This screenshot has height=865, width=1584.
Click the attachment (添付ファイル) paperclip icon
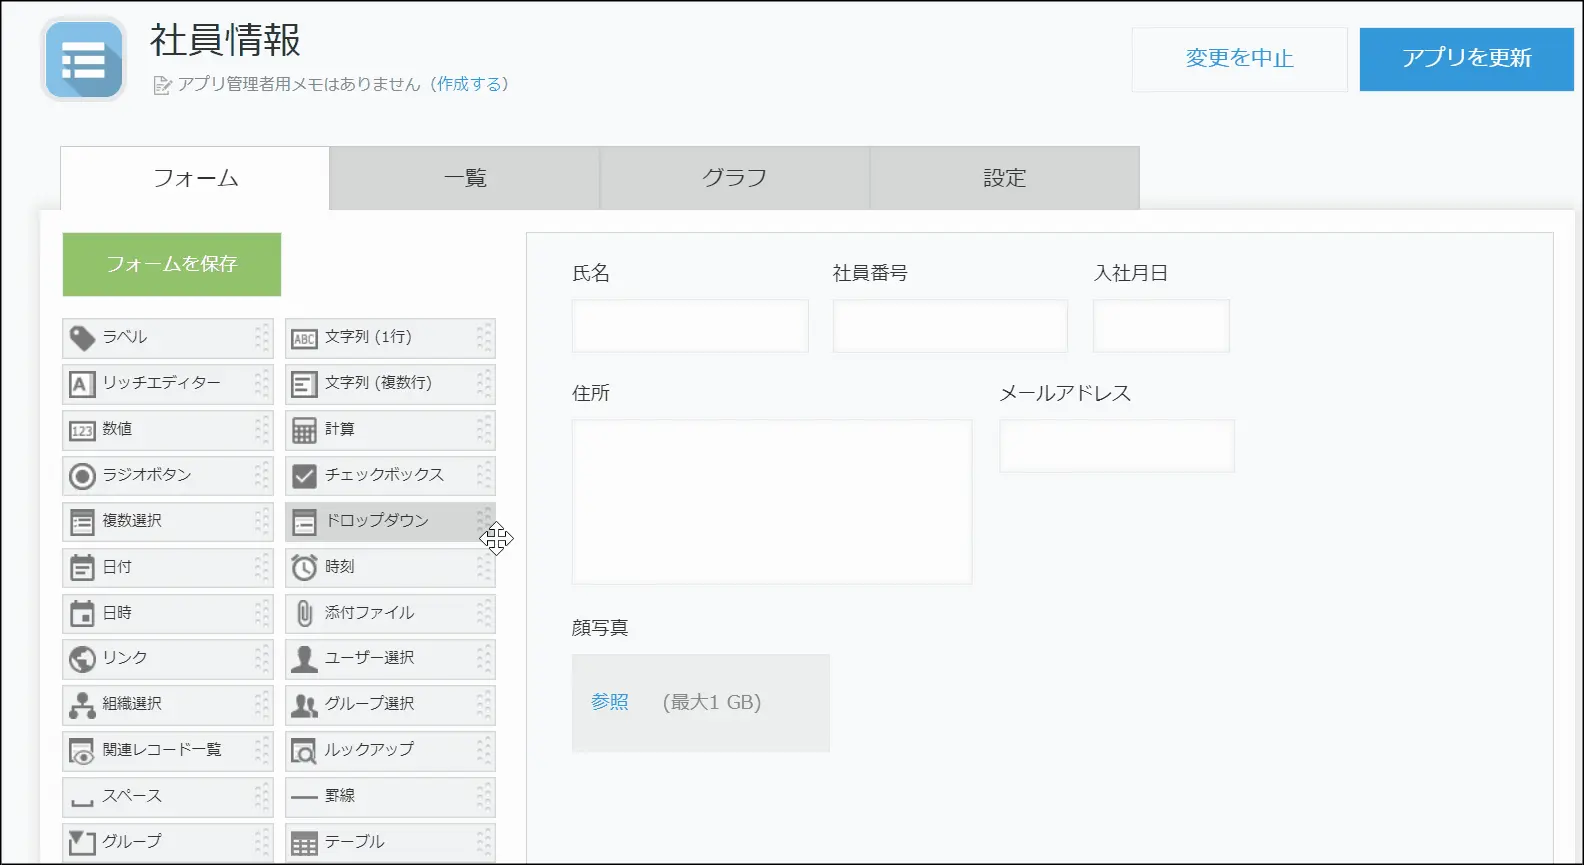pyautogui.click(x=304, y=613)
